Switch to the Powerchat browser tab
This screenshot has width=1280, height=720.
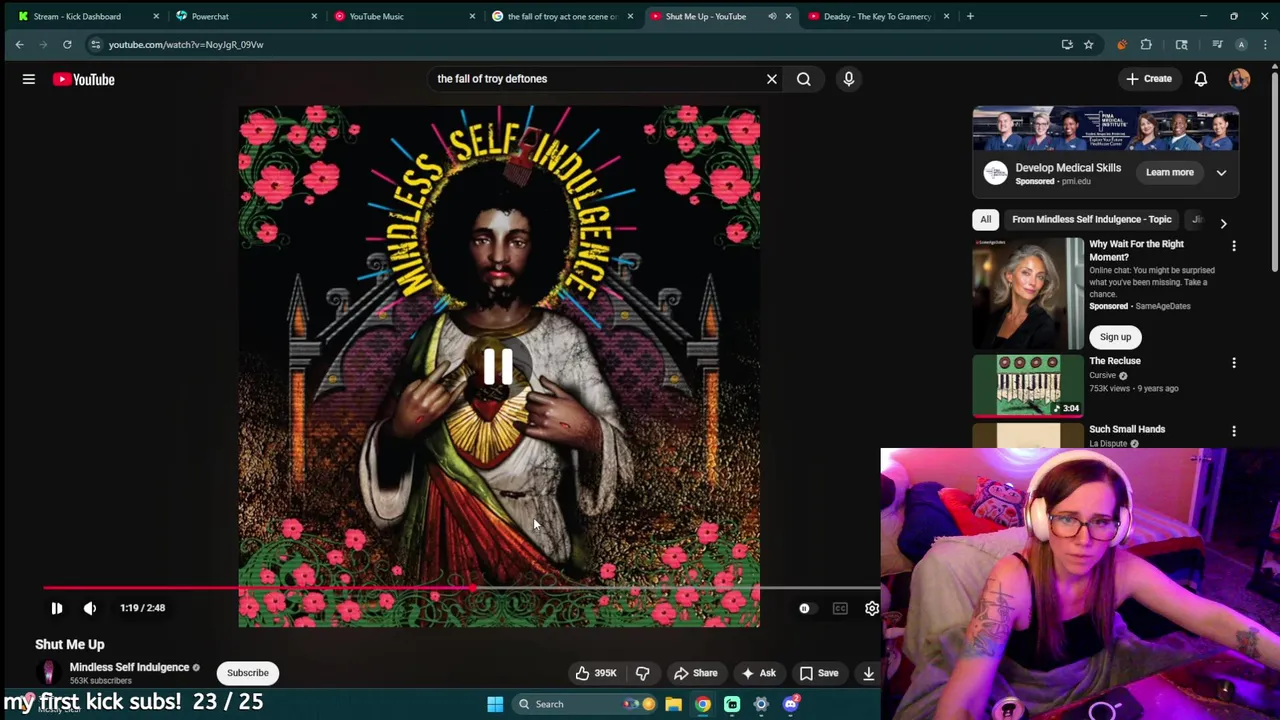pyautogui.click(x=210, y=16)
